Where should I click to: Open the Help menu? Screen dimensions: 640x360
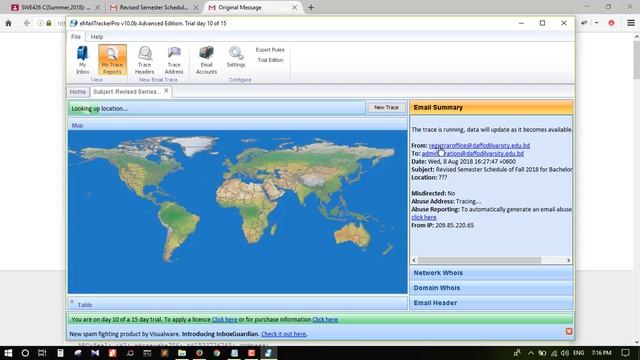point(97,37)
